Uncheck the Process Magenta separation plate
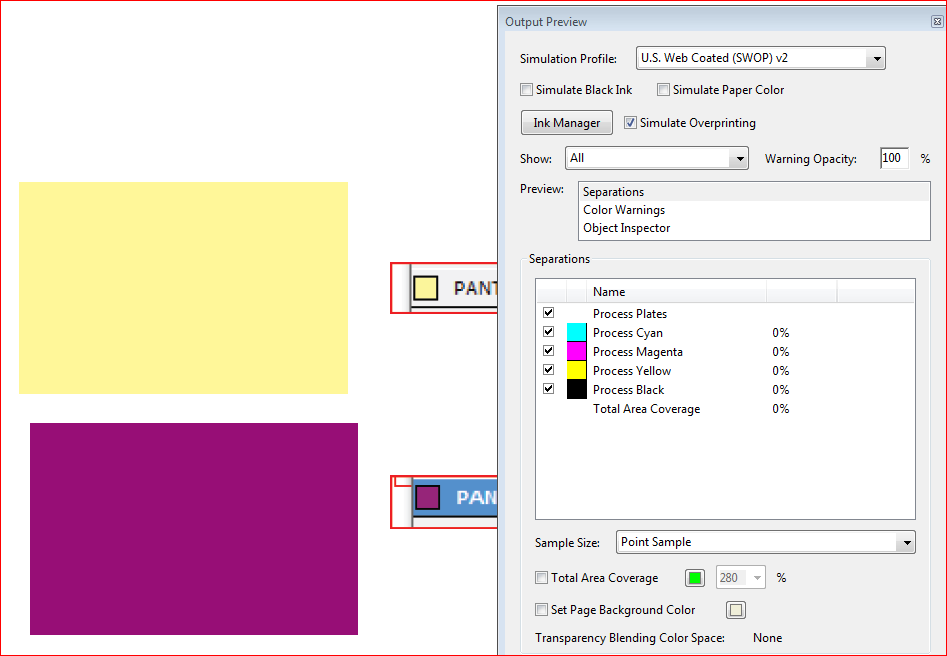947x656 pixels. [x=548, y=350]
